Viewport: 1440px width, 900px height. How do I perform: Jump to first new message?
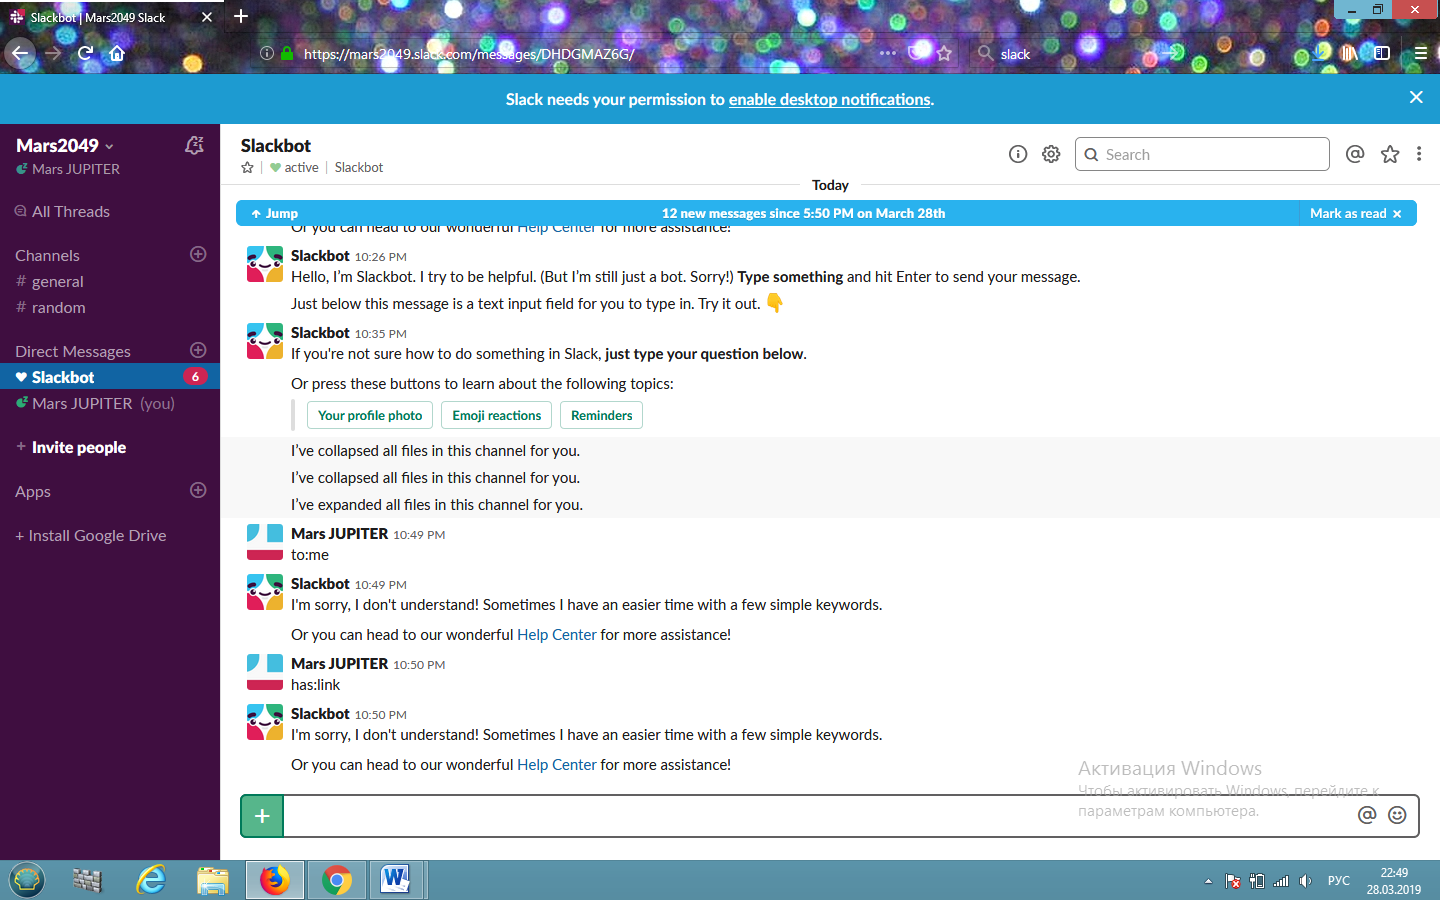click(275, 213)
